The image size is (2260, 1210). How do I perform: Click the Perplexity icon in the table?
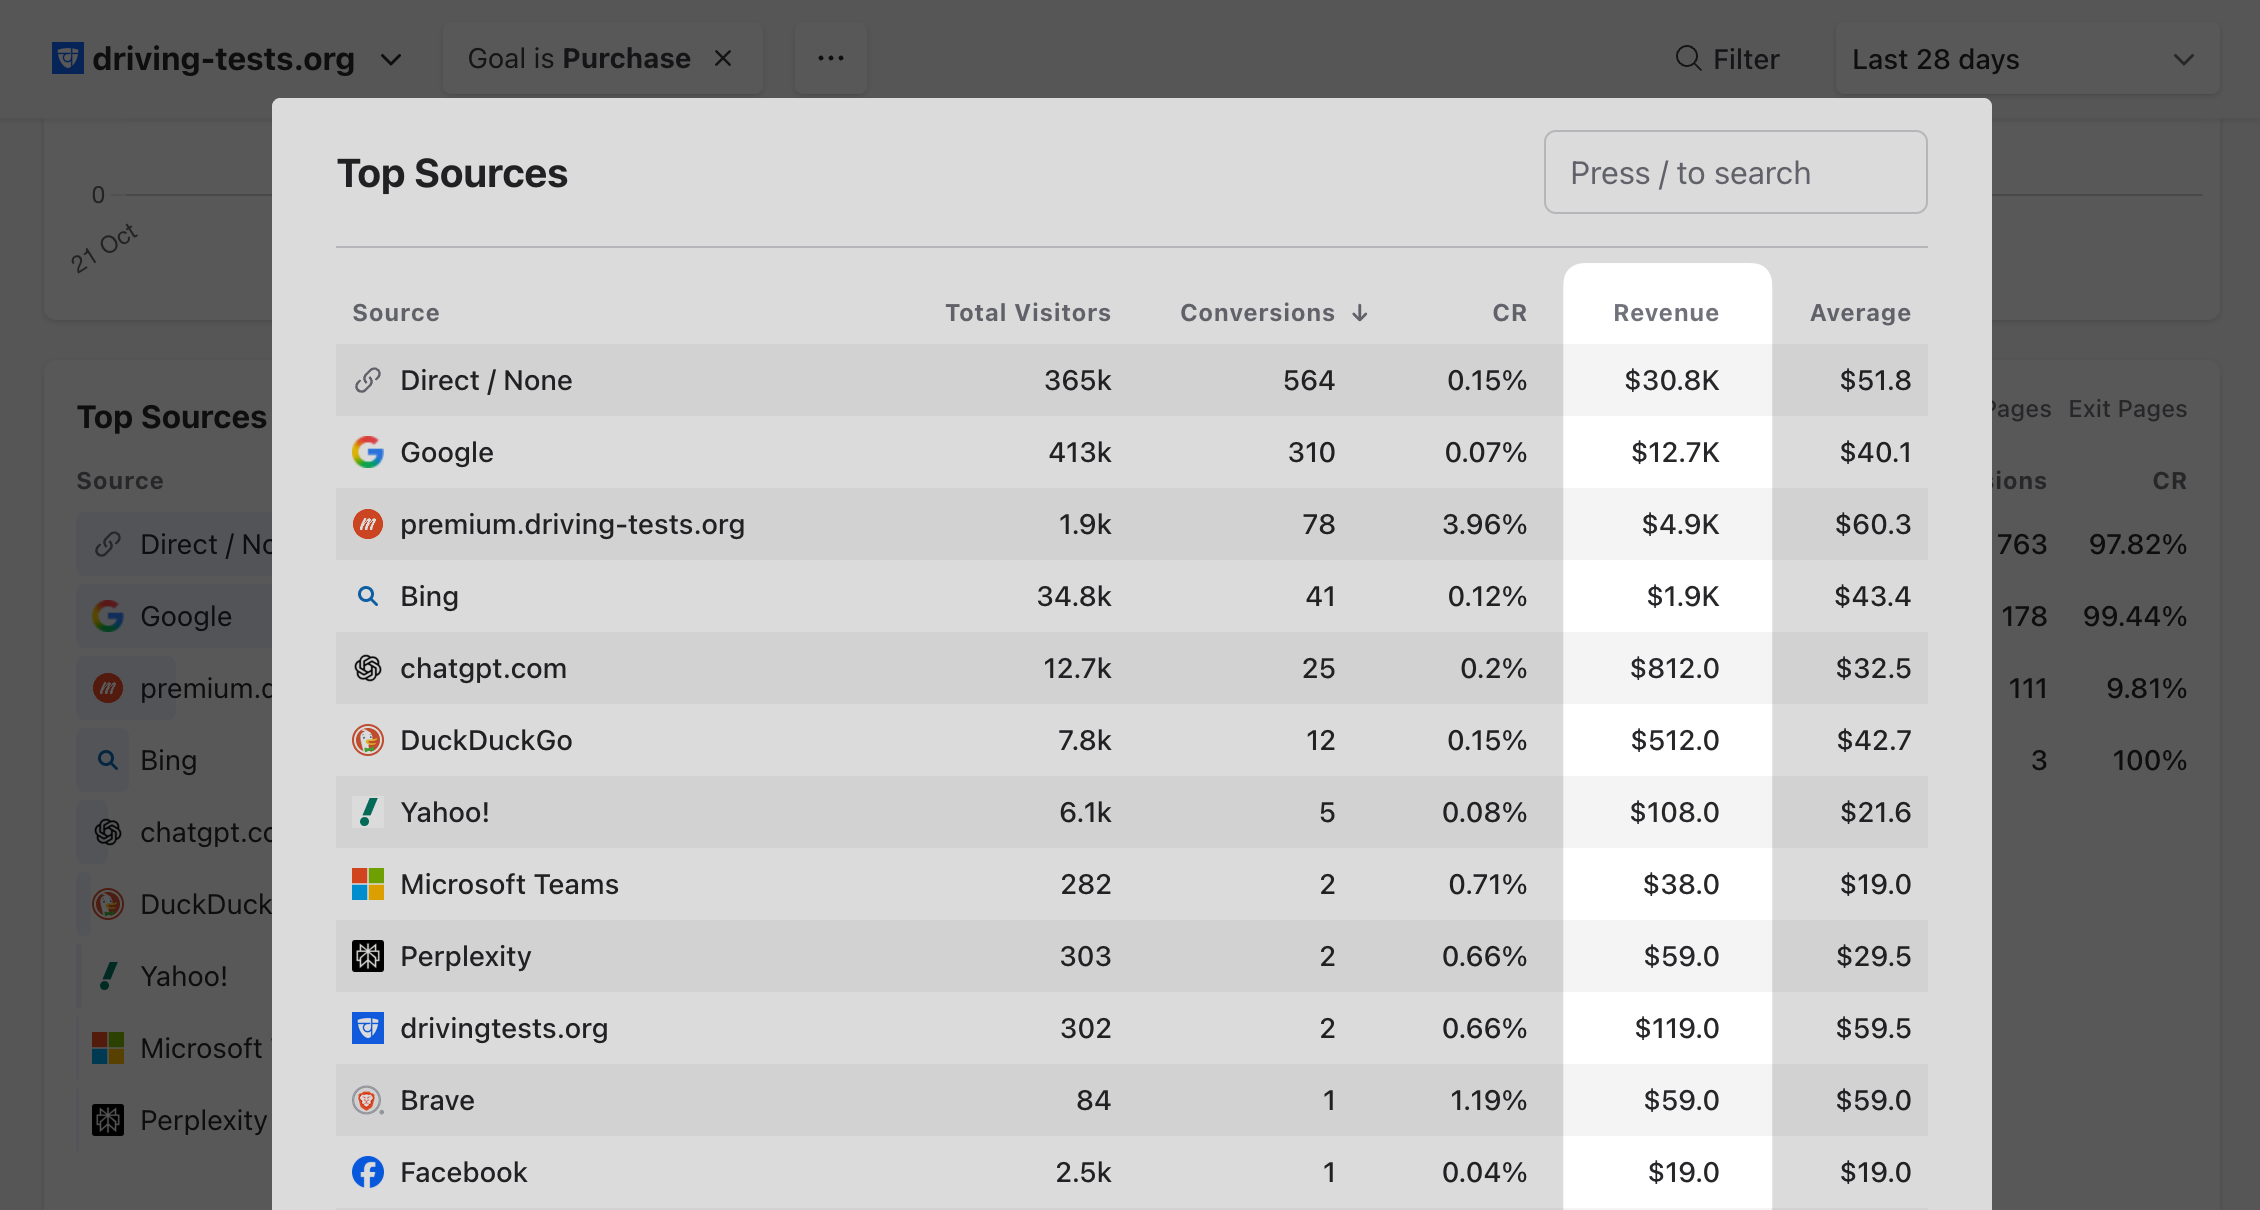tap(367, 956)
